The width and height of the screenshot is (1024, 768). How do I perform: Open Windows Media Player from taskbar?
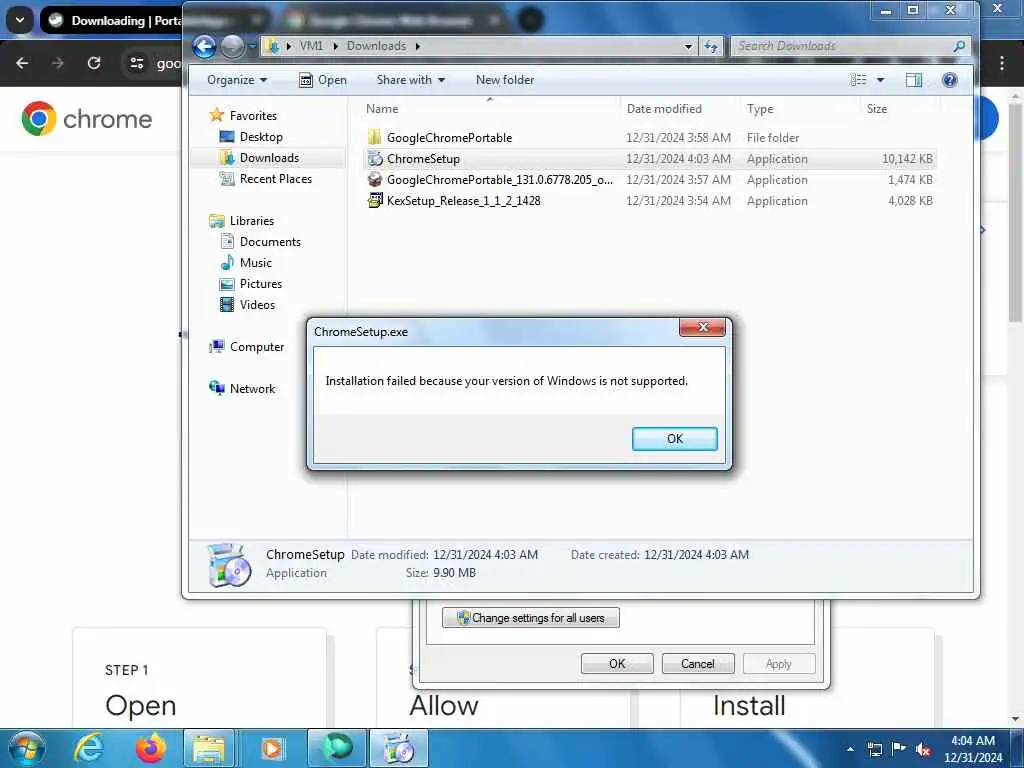pos(271,748)
